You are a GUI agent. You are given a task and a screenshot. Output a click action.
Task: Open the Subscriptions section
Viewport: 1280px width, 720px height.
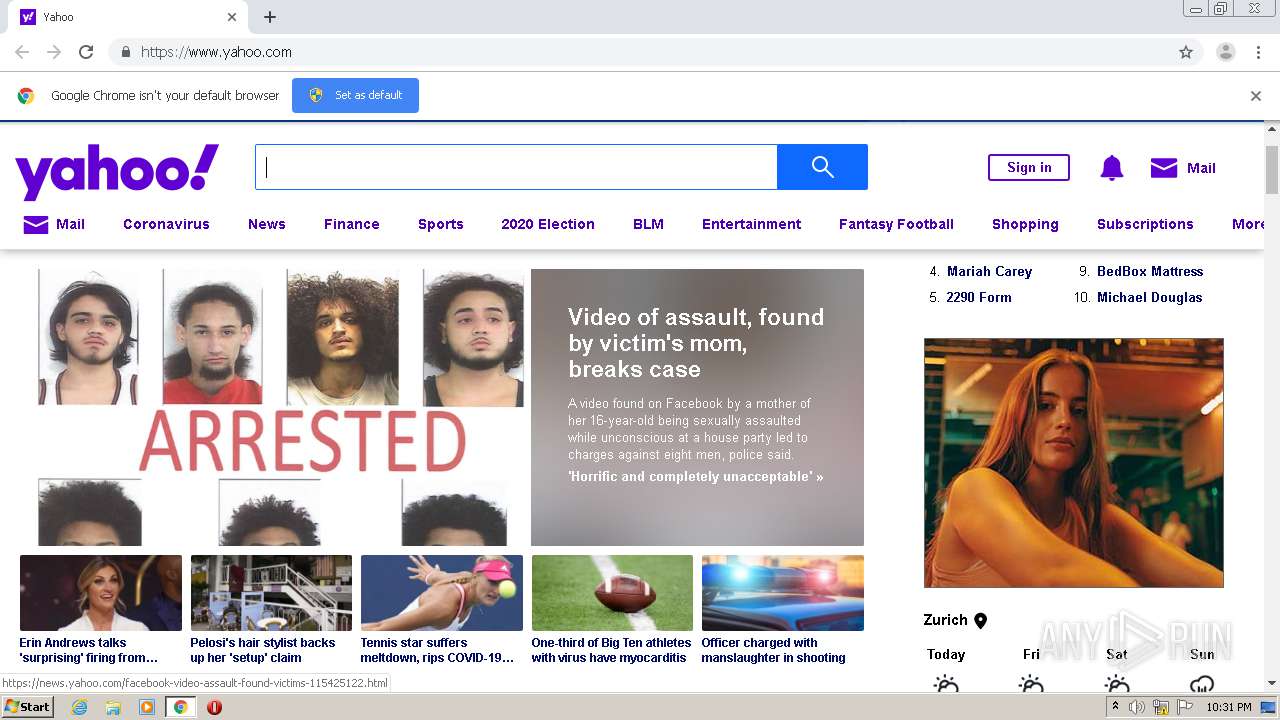point(1145,224)
